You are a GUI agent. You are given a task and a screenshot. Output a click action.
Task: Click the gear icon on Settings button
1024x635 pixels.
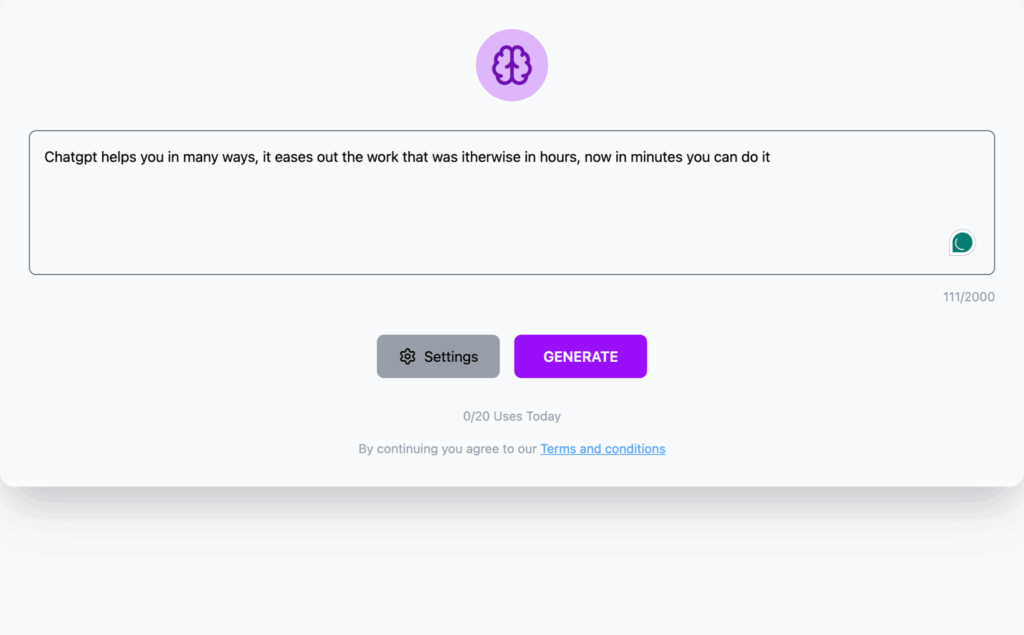408,357
